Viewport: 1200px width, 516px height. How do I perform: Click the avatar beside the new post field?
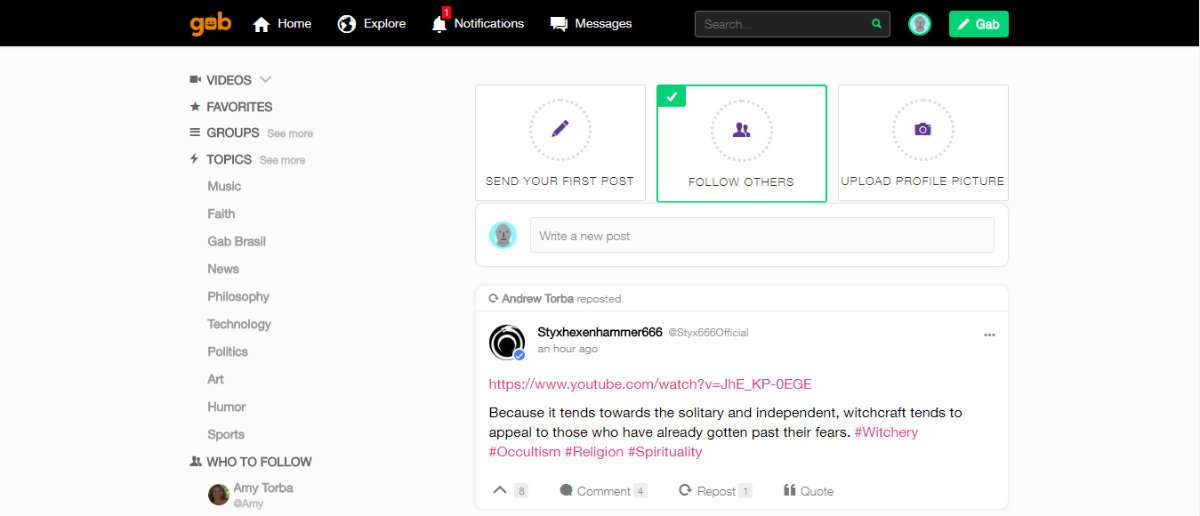(503, 235)
